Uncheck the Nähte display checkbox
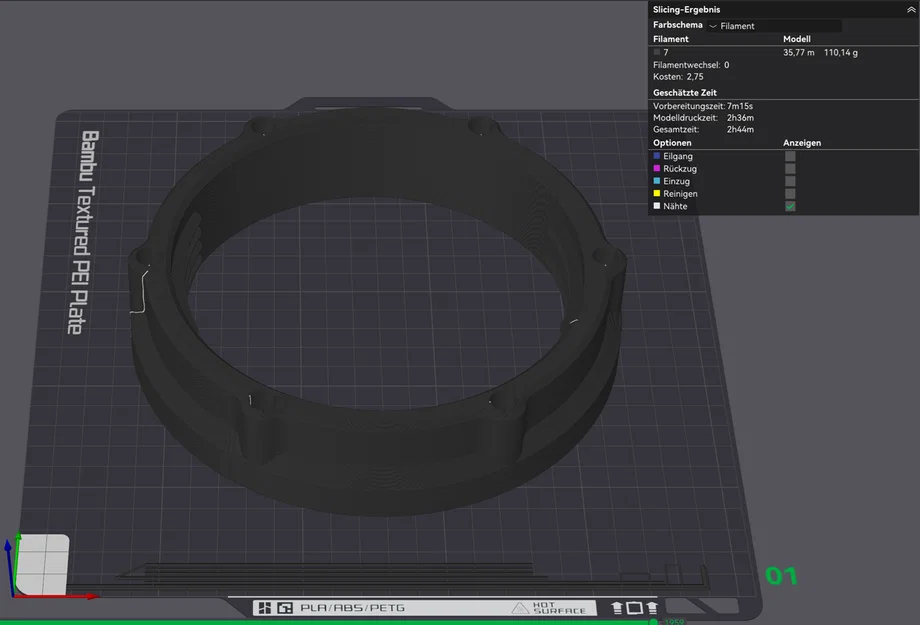 (790, 207)
